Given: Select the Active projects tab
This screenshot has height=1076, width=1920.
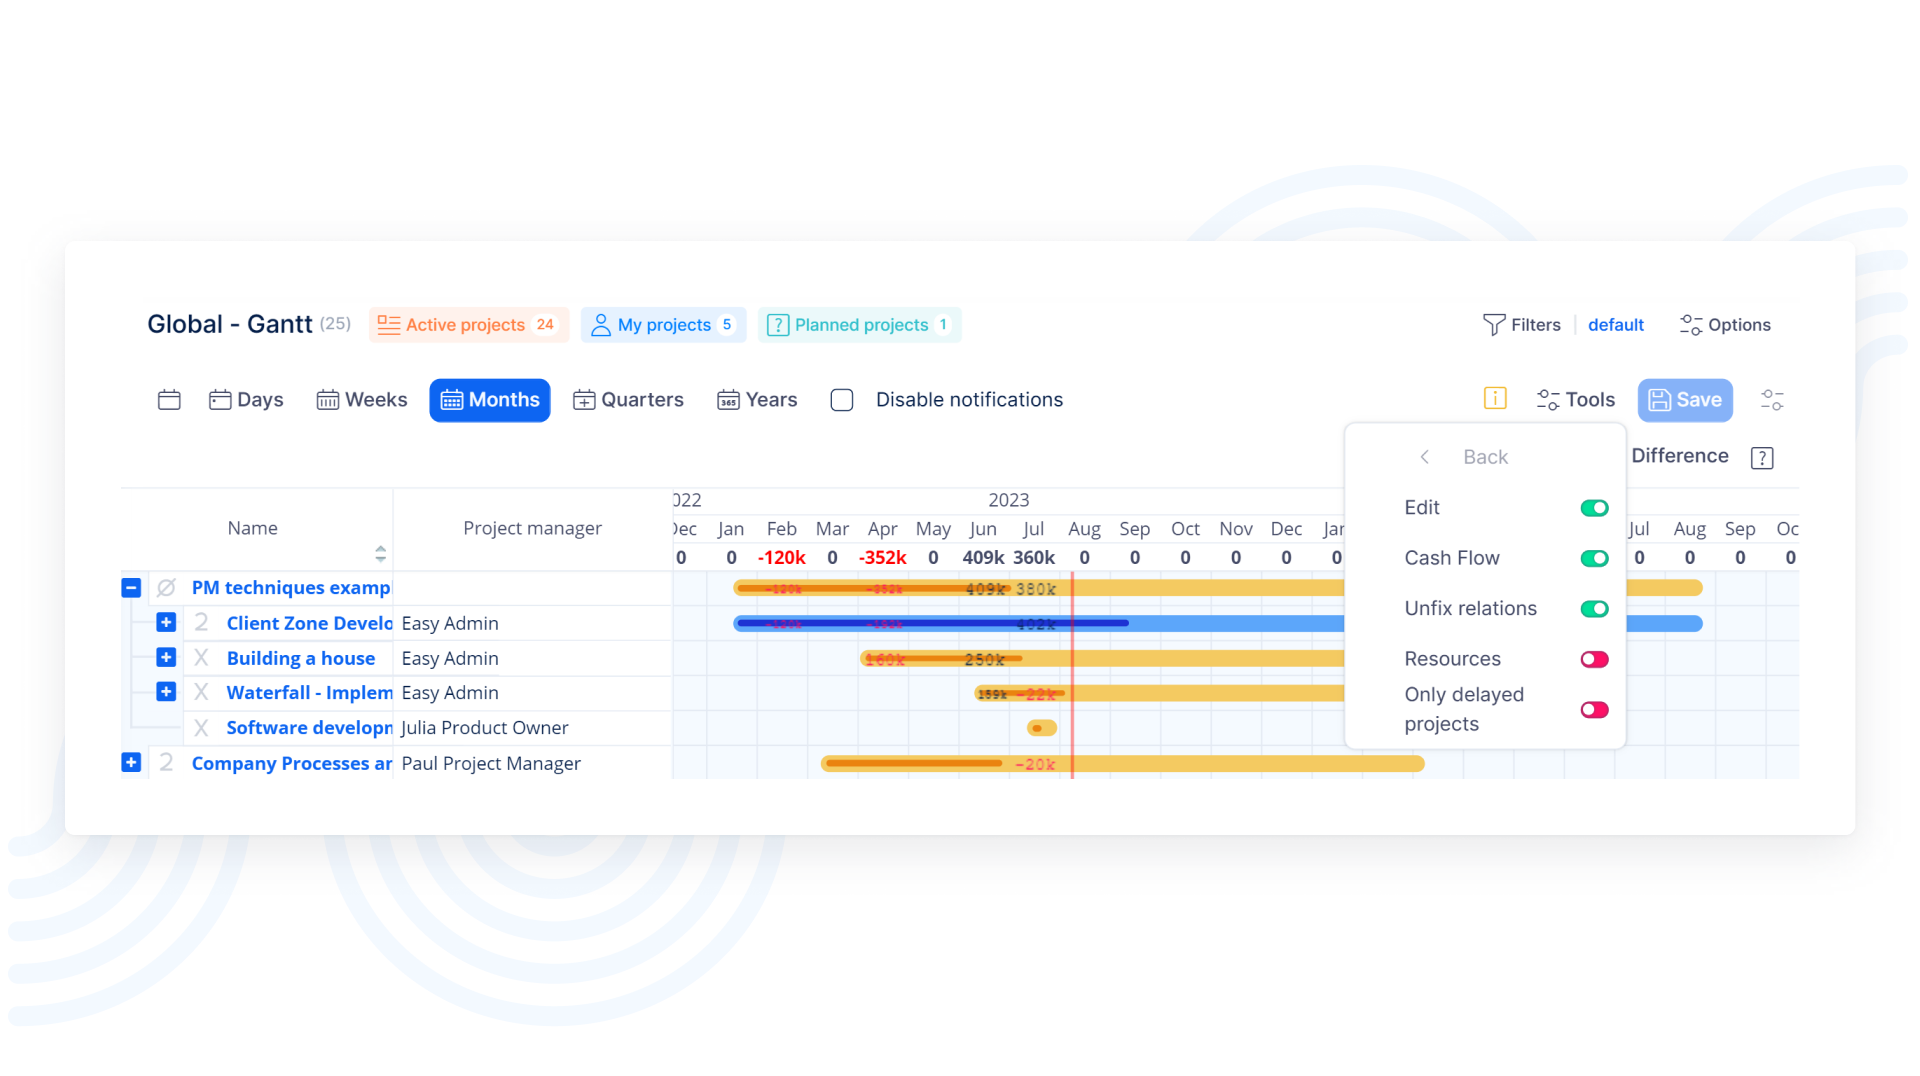Looking at the screenshot, I should (468, 325).
